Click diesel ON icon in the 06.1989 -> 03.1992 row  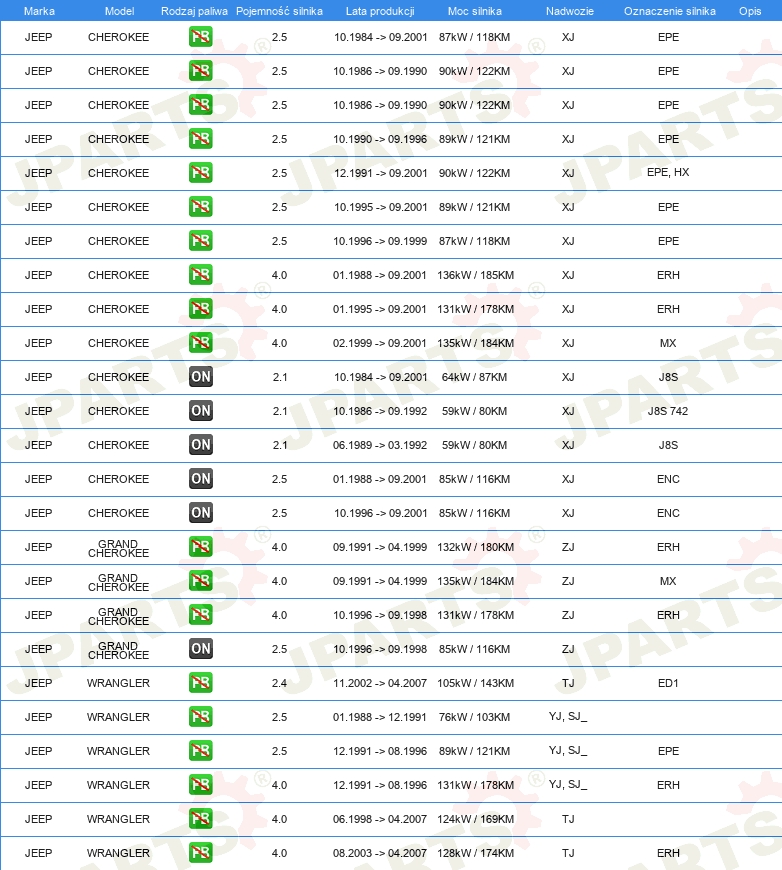pyautogui.click(x=200, y=444)
